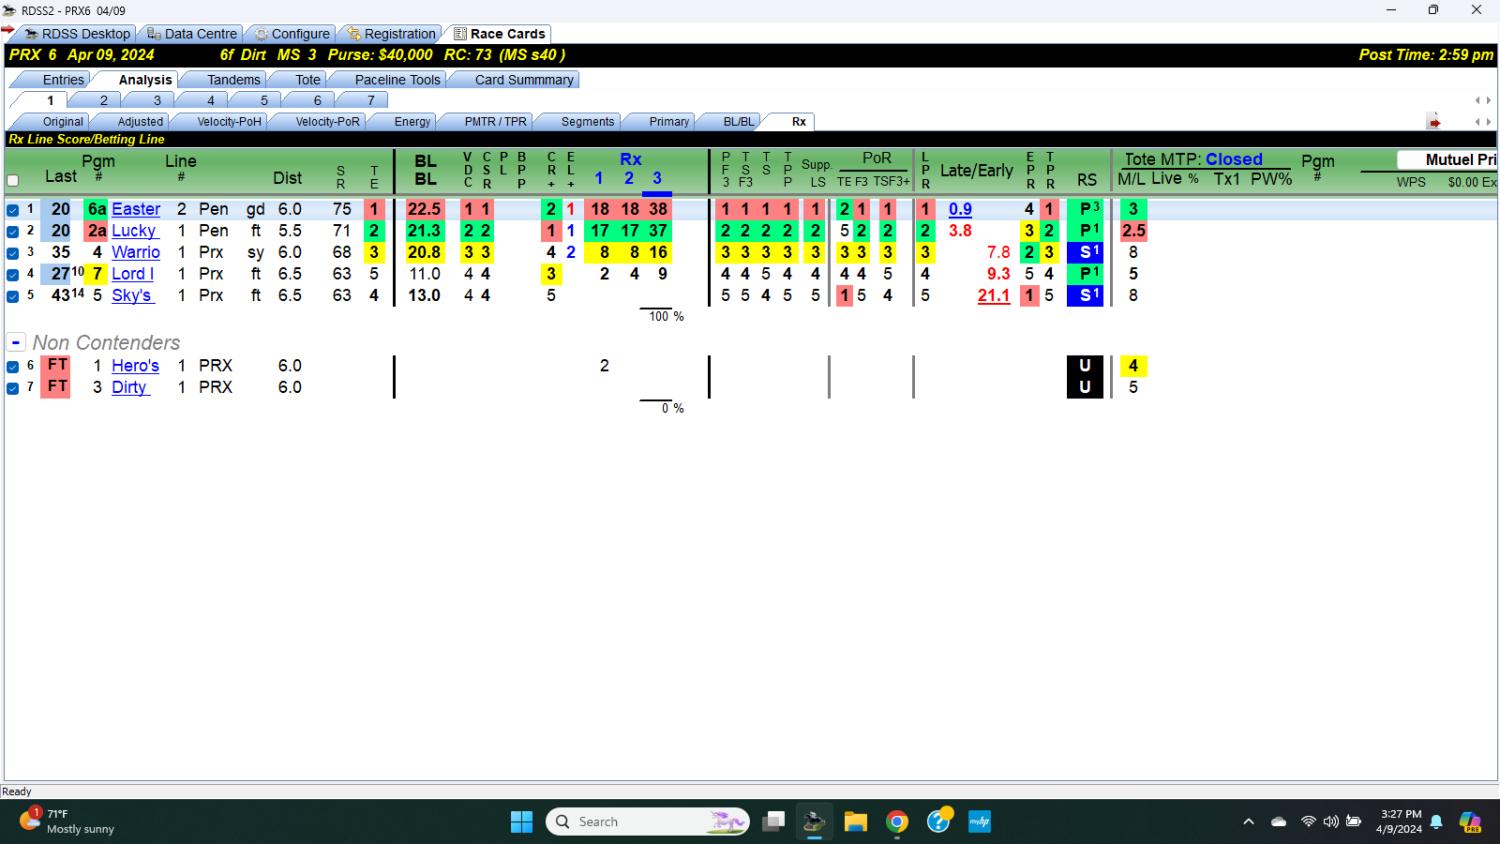
Task: Open the RDSS Desktop tab
Action: 78,34
